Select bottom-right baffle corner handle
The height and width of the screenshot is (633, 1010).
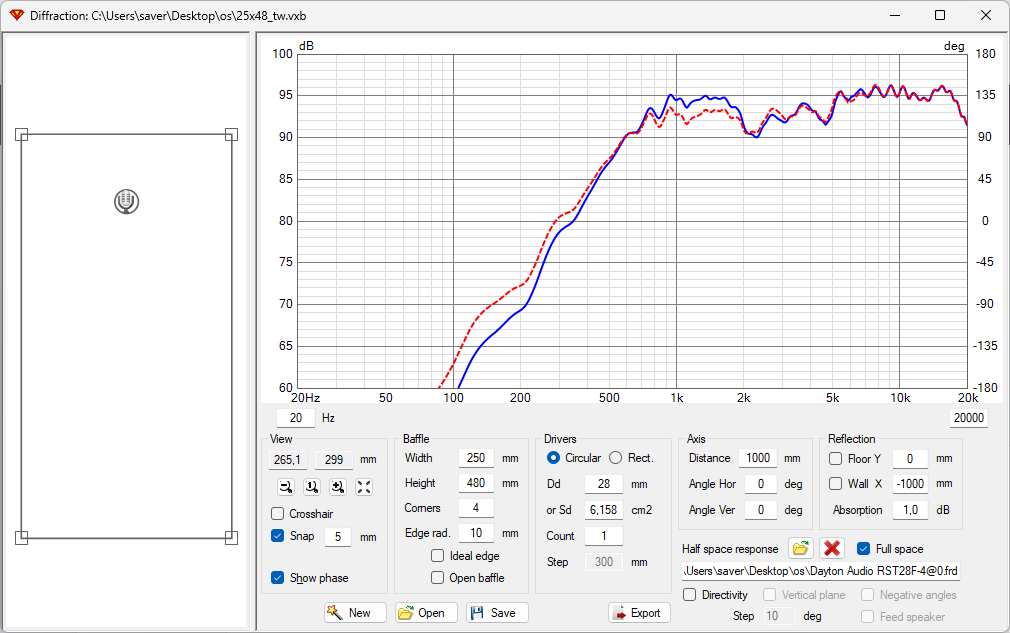tap(231, 538)
